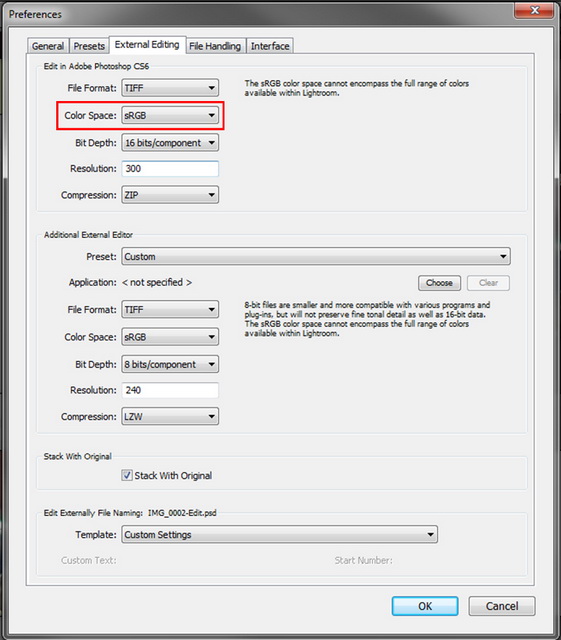Open the 16 bits/component Bit Depth dropdown
The width and height of the screenshot is (561, 640).
pos(170,143)
